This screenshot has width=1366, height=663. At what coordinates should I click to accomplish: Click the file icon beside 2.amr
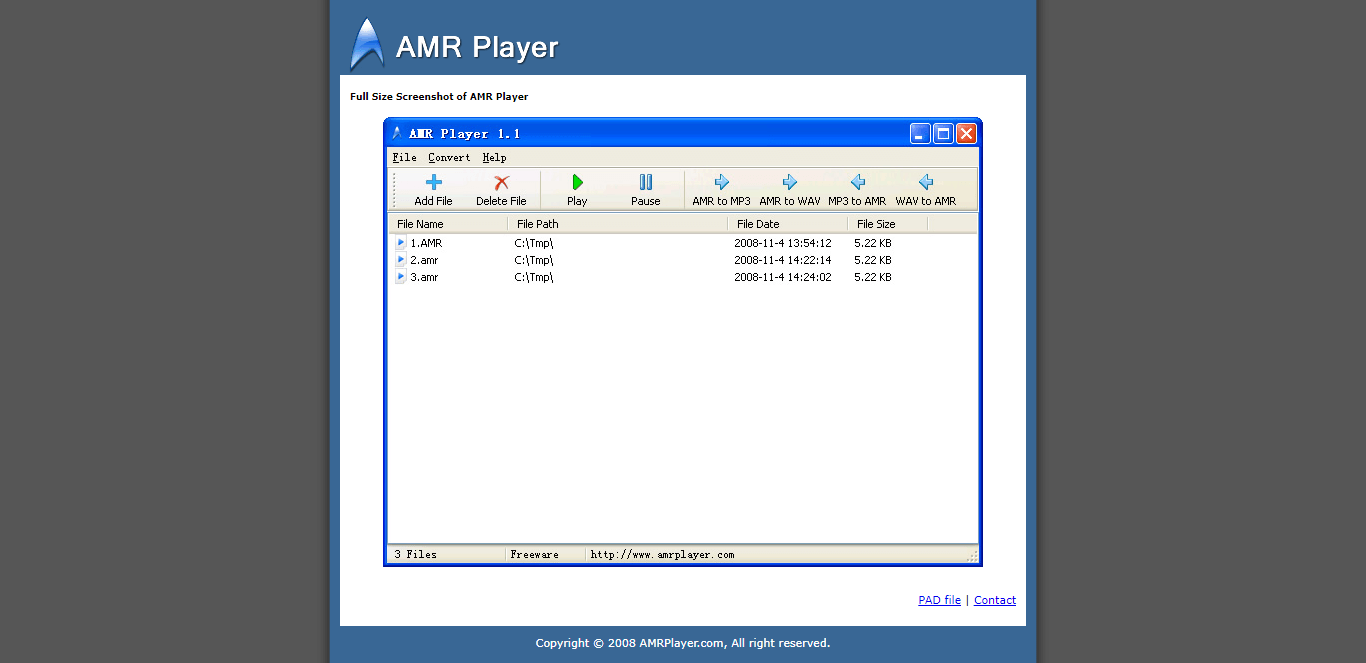[401, 260]
